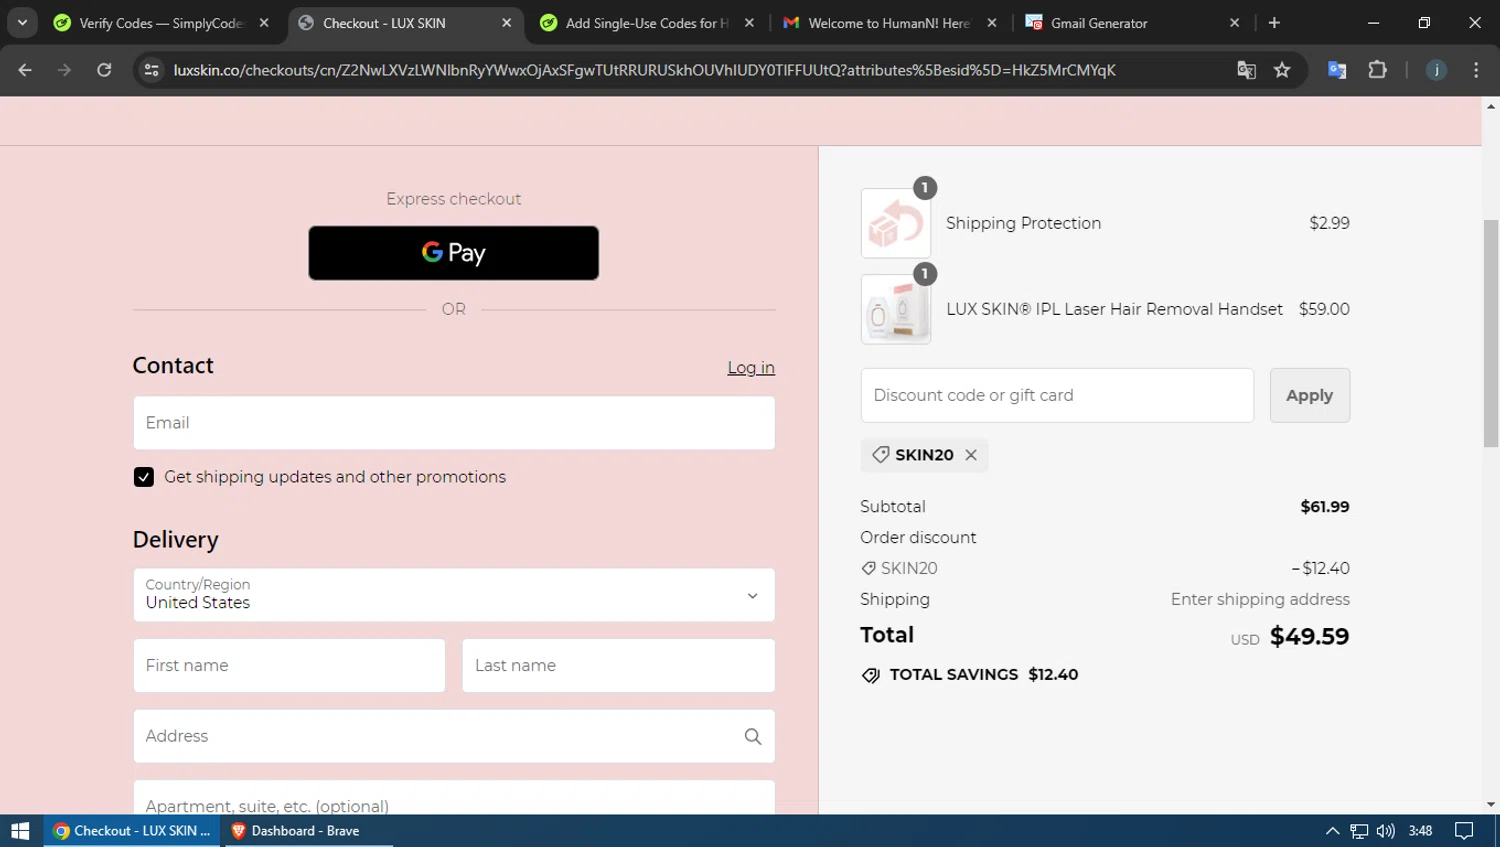Open Dashboard - Brave taskbar item
The width and height of the screenshot is (1500, 847).
(309, 831)
